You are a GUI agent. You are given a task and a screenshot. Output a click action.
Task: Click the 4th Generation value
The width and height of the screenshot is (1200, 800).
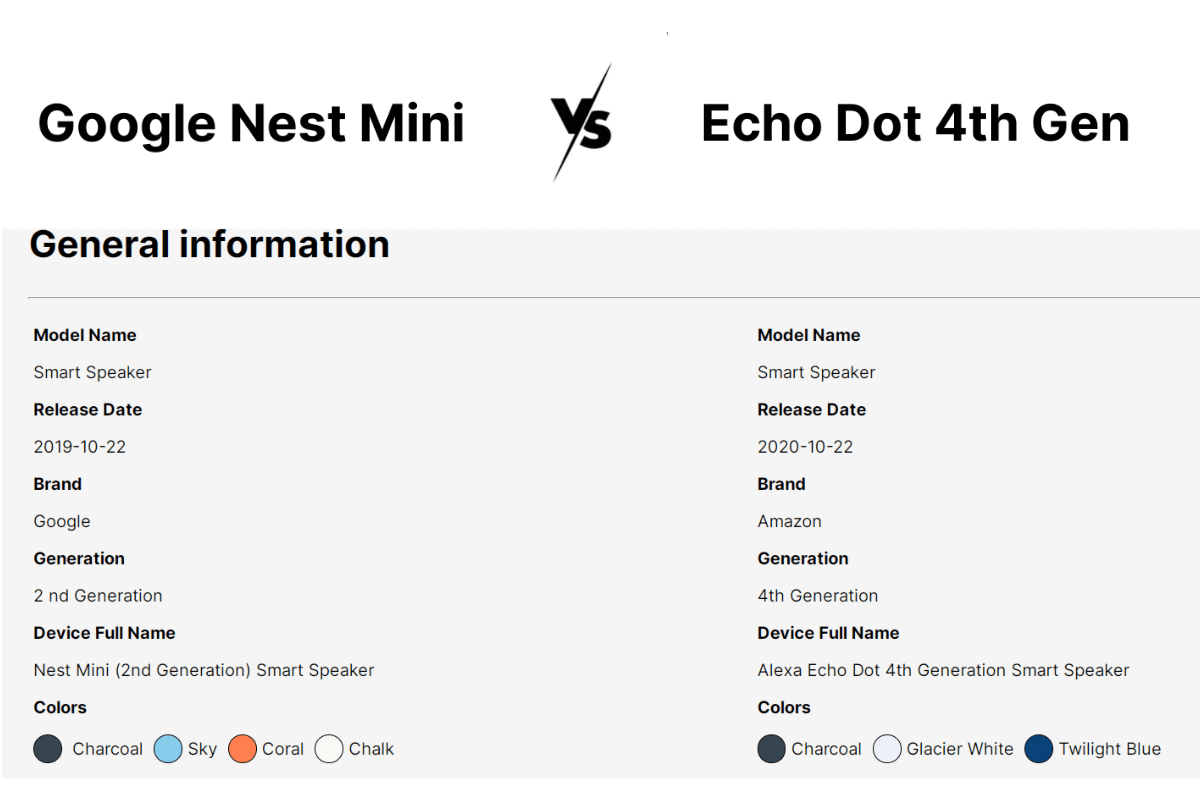818,596
